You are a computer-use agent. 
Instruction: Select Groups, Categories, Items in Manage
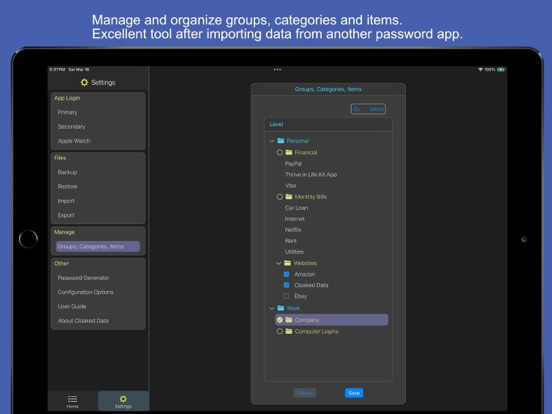[98, 246]
